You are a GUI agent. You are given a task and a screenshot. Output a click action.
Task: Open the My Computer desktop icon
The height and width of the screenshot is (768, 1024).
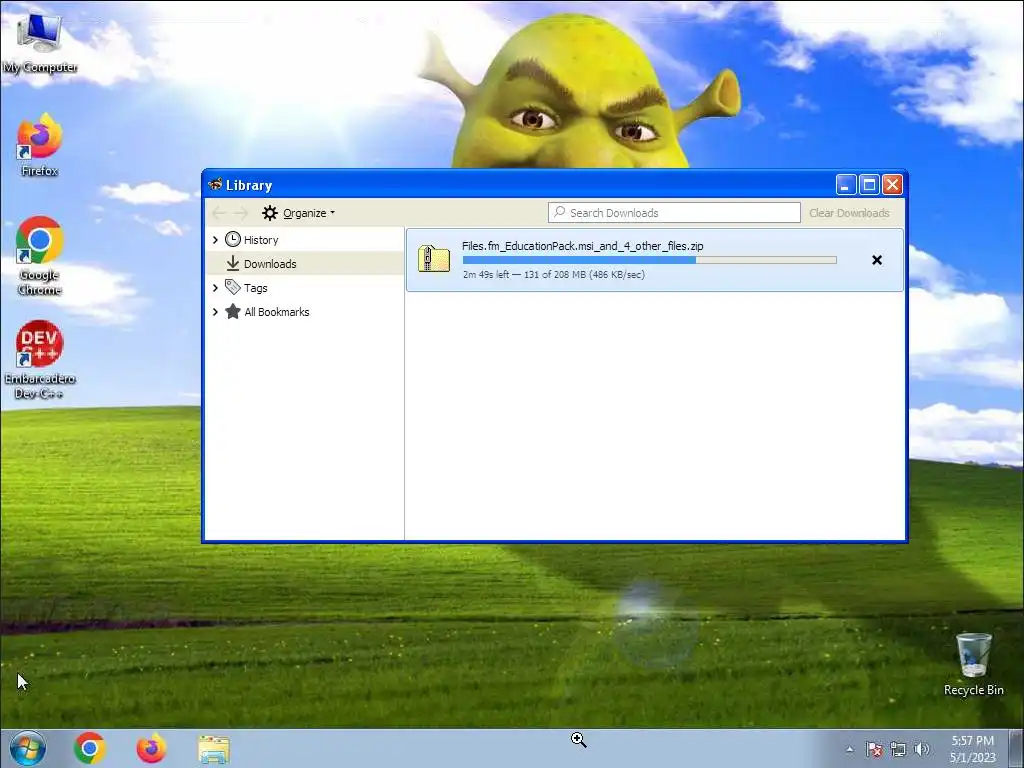[x=39, y=43]
